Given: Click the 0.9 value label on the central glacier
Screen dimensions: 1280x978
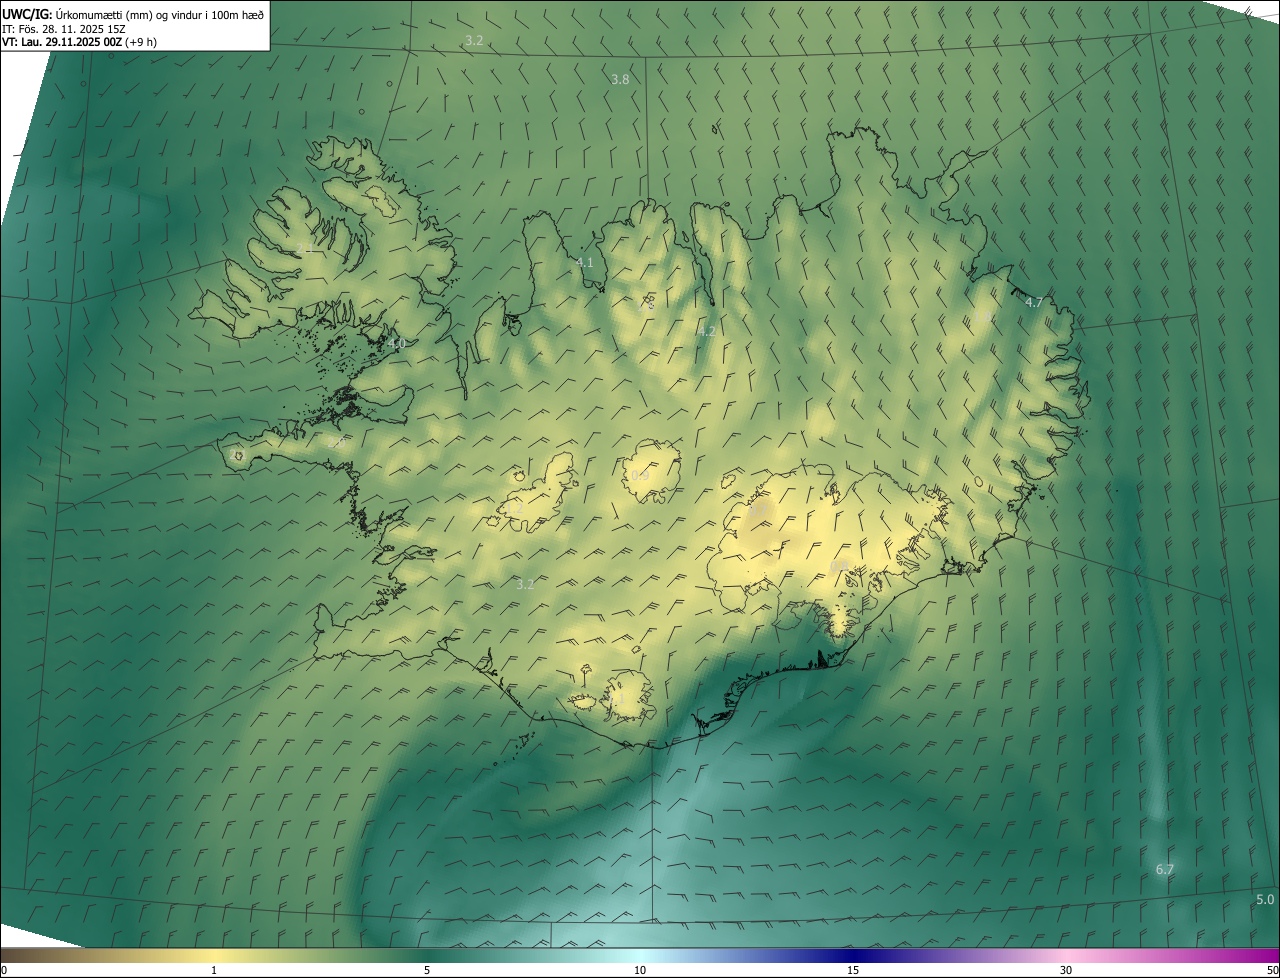Looking at the screenshot, I should [640, 475].
